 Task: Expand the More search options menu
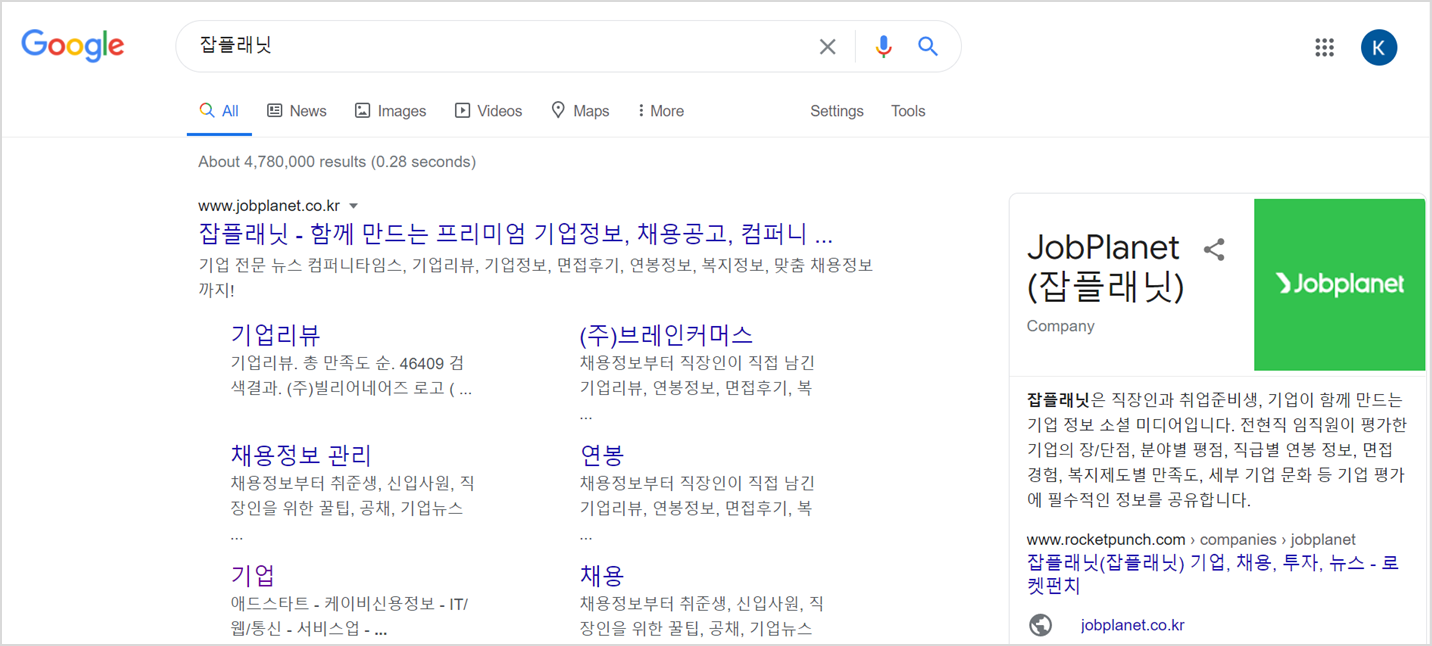661,111
